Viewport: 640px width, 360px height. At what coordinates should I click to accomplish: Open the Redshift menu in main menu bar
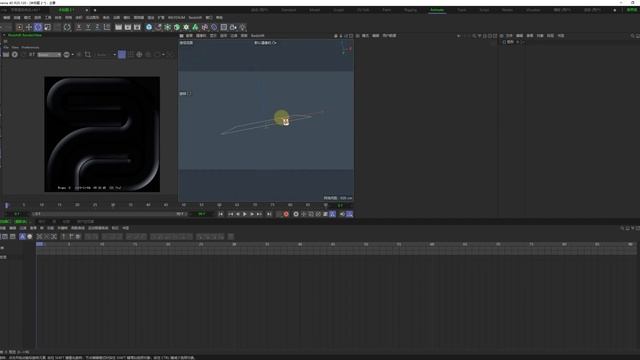pyautogui.click(x=195, y=18)
